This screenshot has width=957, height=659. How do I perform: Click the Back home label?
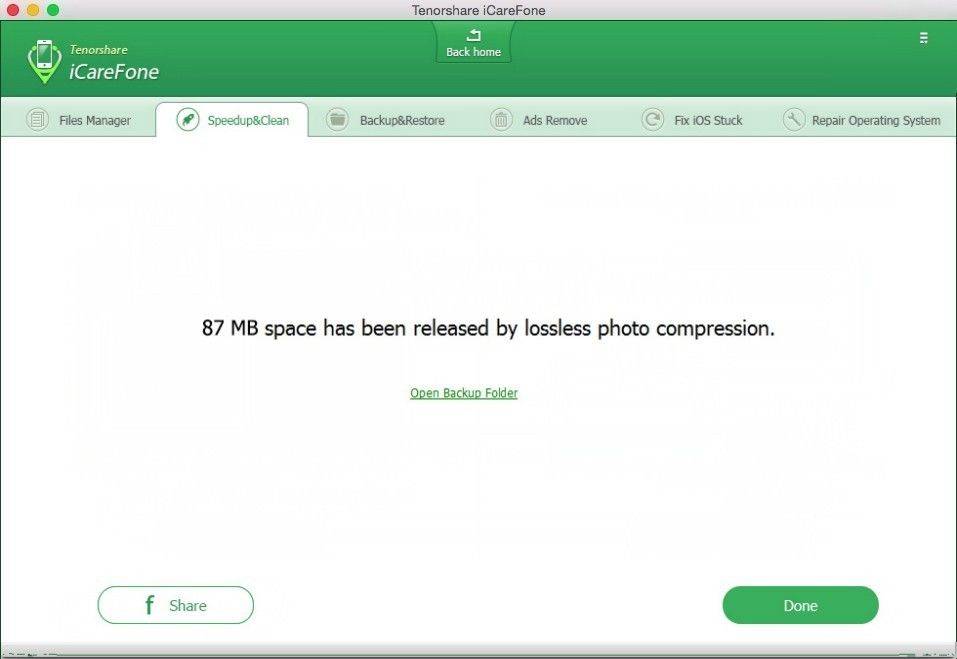pyautogui.click(x=473, y=52)
